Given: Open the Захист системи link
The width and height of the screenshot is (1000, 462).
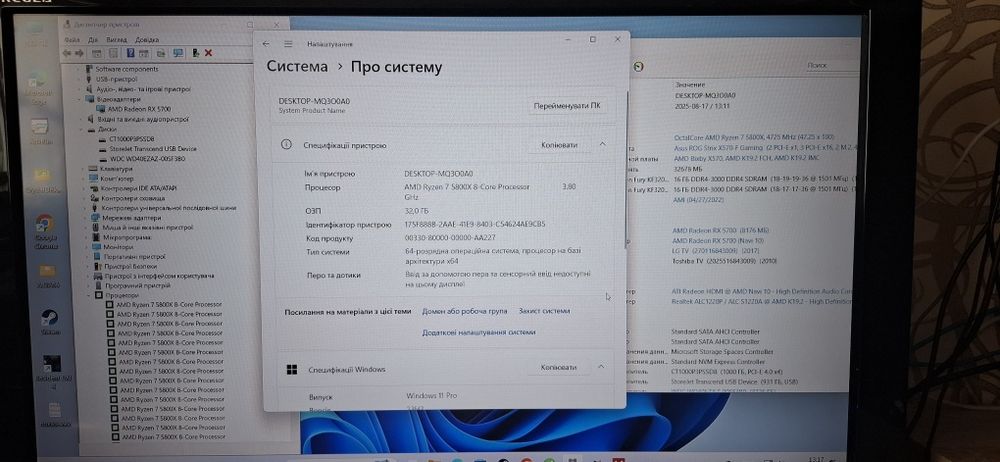Looking at the screenshot, I should [544, 311].
